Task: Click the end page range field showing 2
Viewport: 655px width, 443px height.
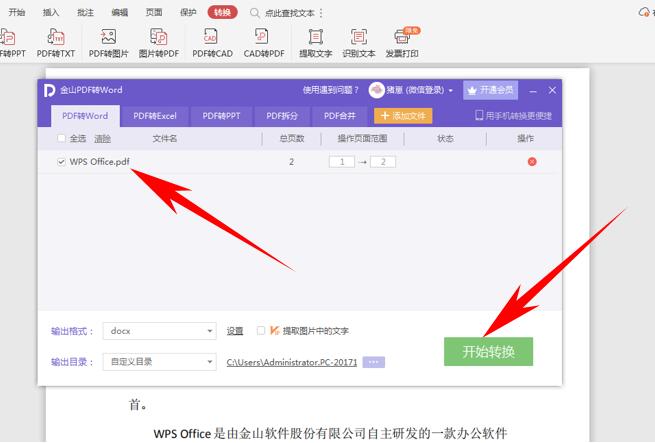Action: pyautogui.click(x=383, y=162)
